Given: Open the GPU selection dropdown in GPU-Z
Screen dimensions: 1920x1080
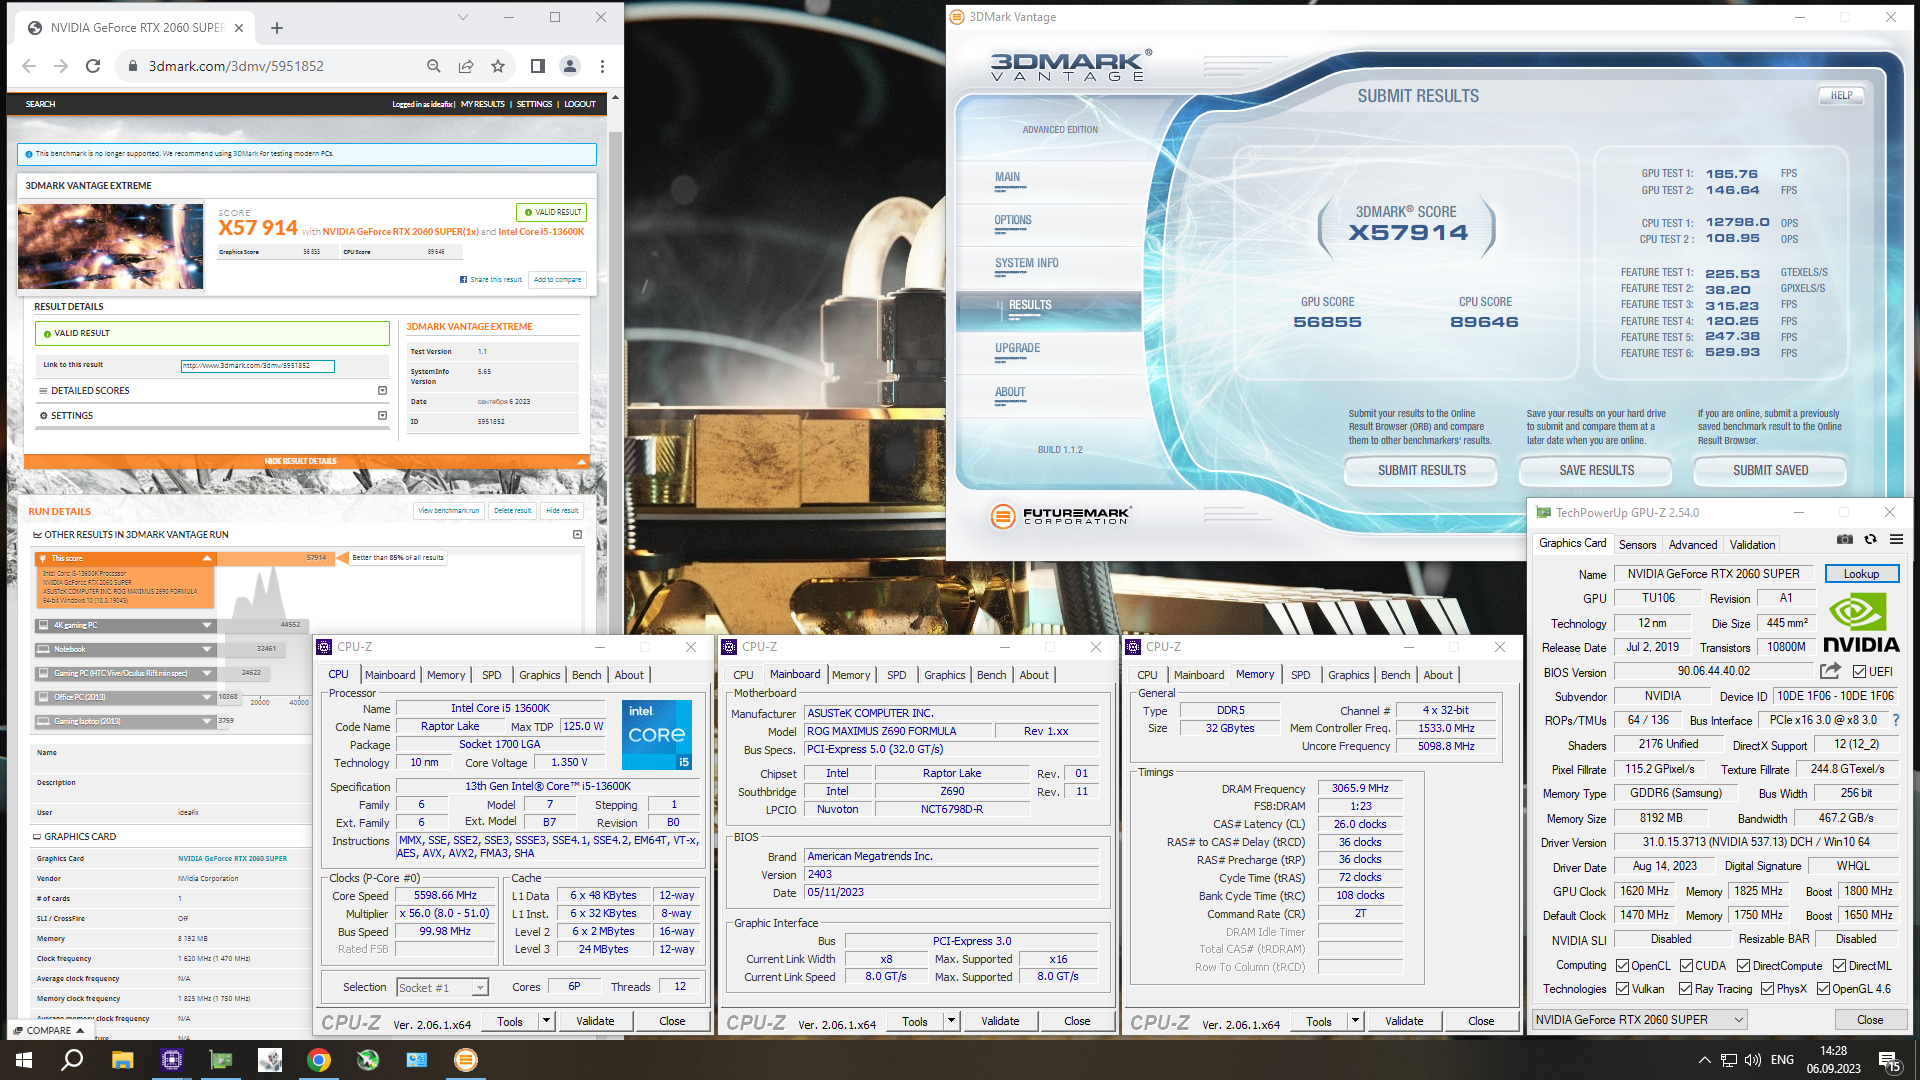Looking at the screenshot, I should point(1640,1020).
